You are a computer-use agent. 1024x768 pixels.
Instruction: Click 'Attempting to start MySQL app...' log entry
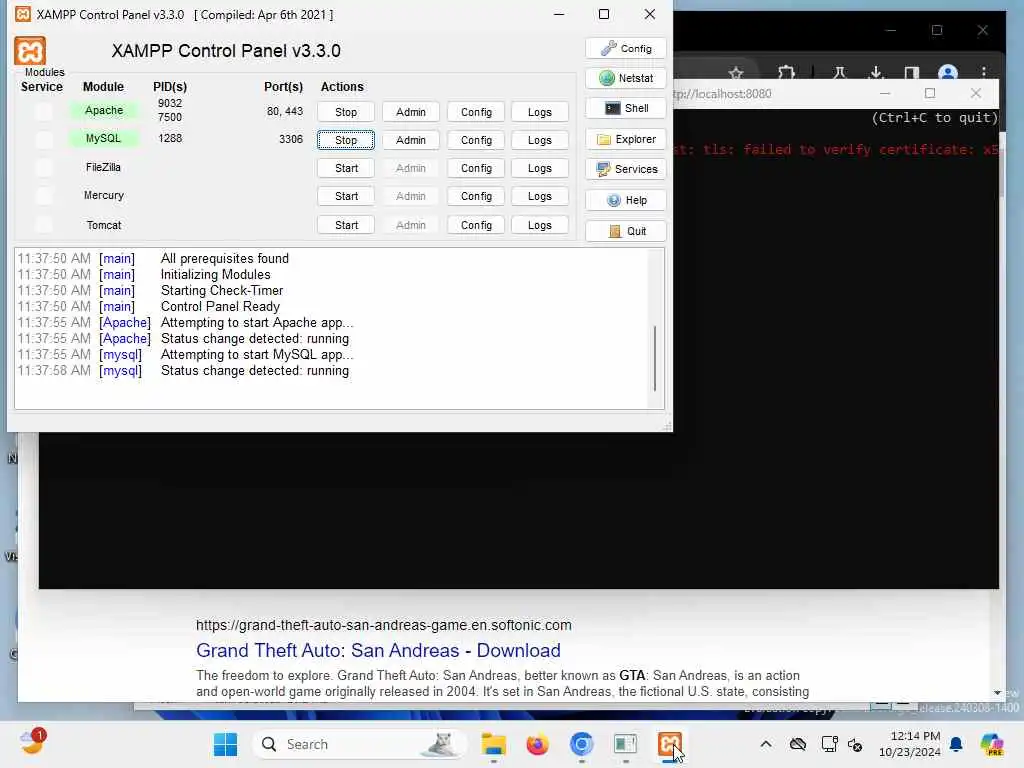click(257, 355)
